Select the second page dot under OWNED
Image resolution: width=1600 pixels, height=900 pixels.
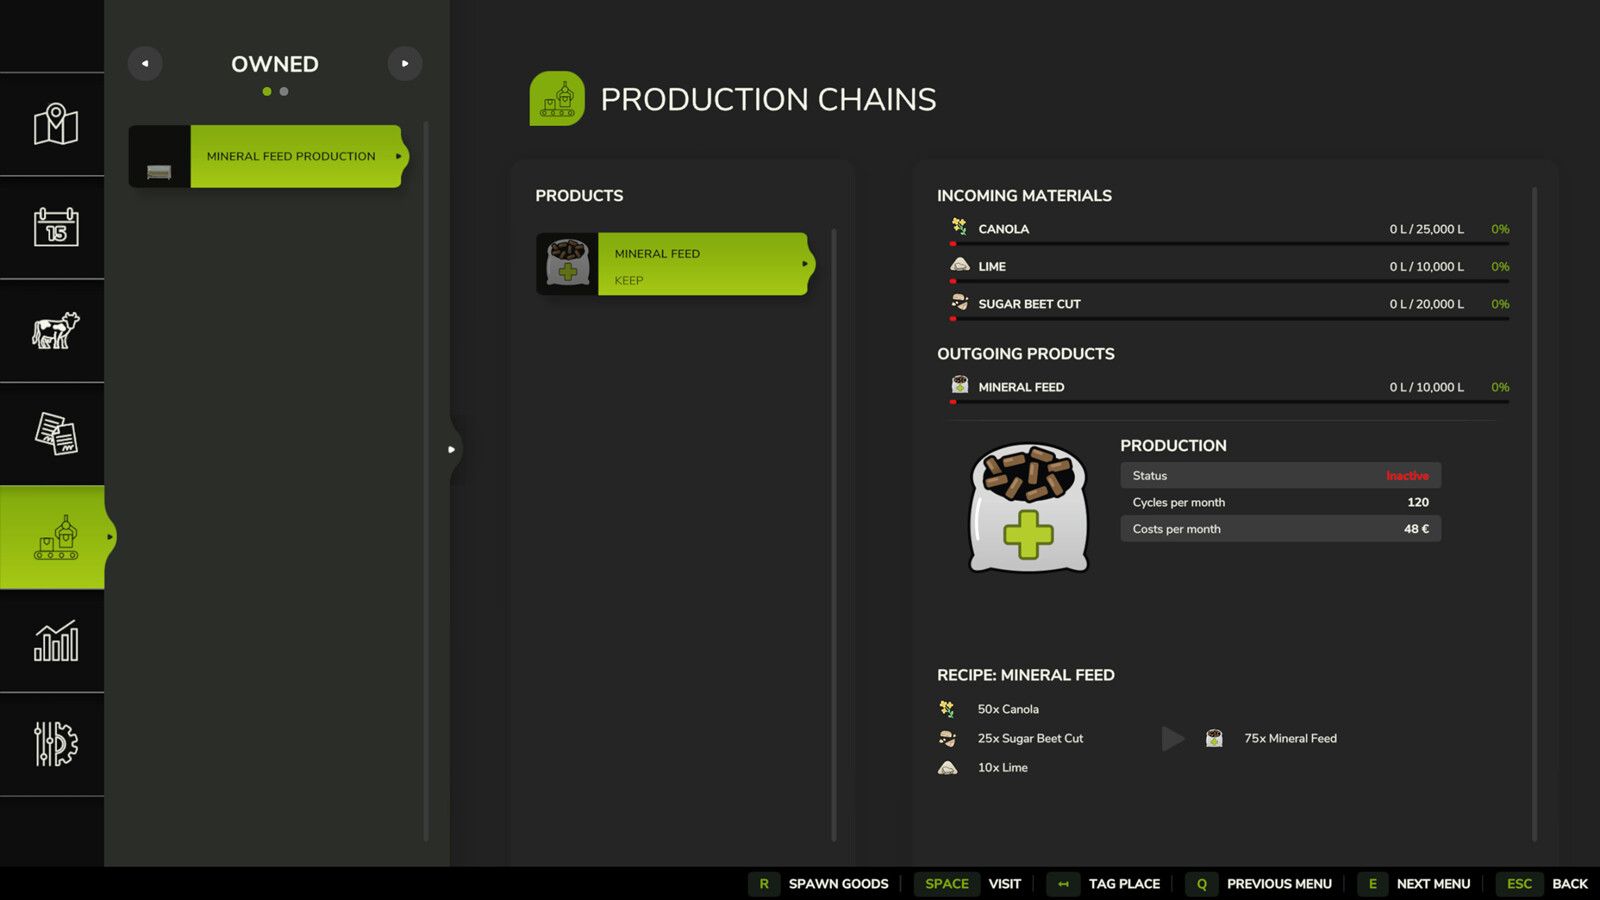coord(283,91)
